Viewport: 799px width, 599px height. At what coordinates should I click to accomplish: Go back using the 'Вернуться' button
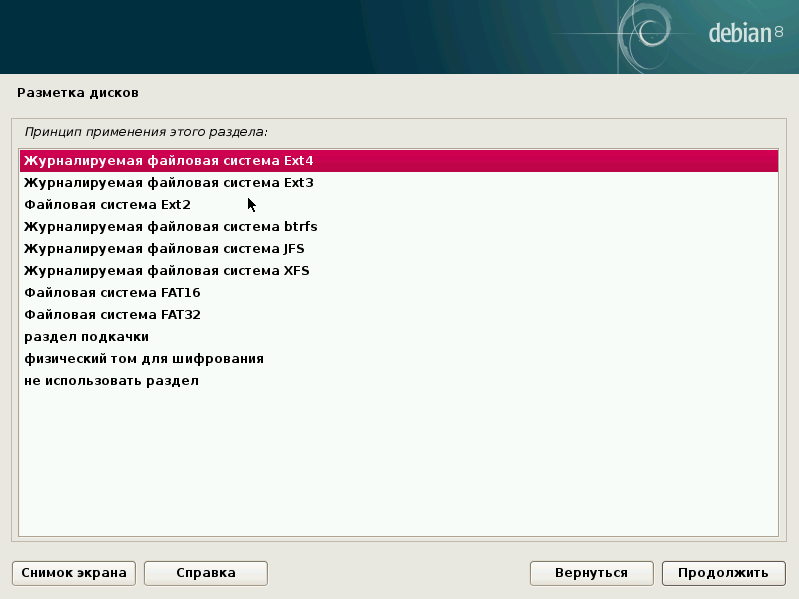(592, 573)
